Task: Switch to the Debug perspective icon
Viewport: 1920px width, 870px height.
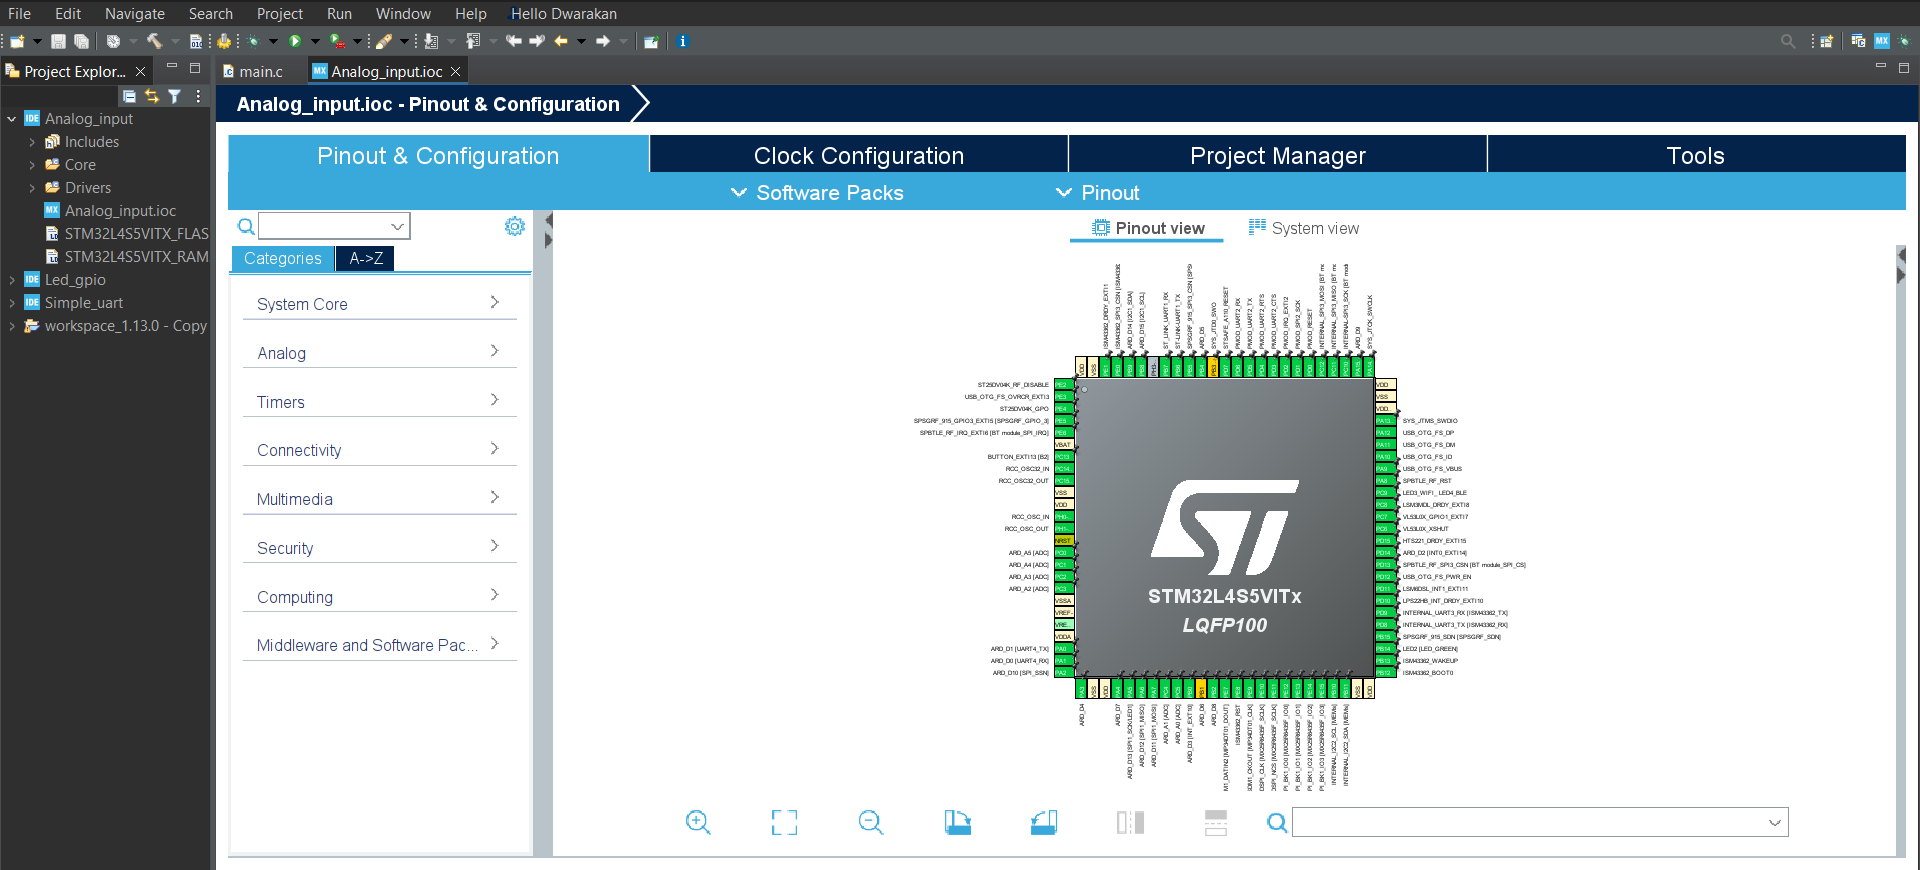Action: point(1904,41)
